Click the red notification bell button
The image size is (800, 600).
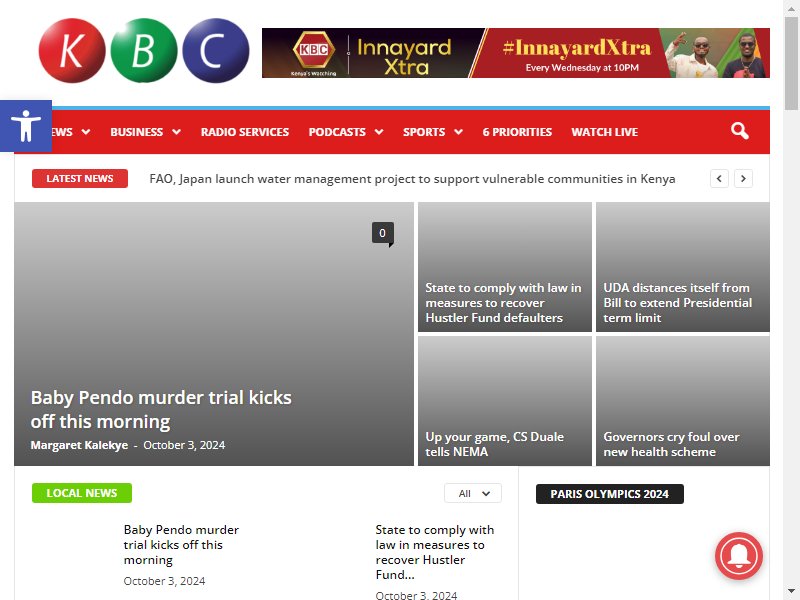pos(738,556)
